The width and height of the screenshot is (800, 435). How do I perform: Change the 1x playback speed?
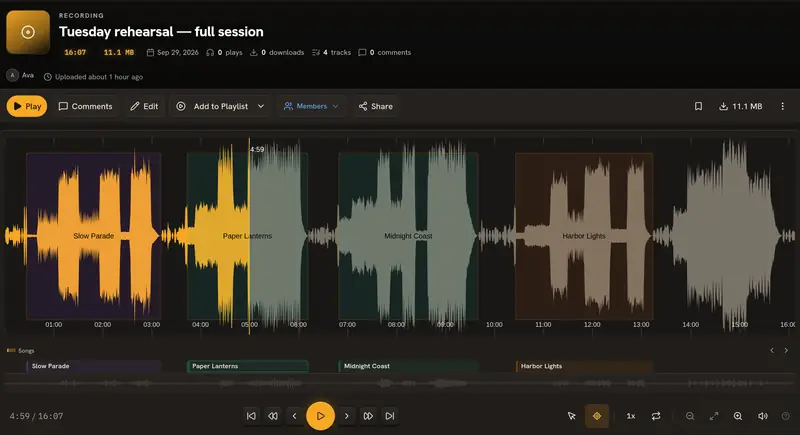pos(631,416)
